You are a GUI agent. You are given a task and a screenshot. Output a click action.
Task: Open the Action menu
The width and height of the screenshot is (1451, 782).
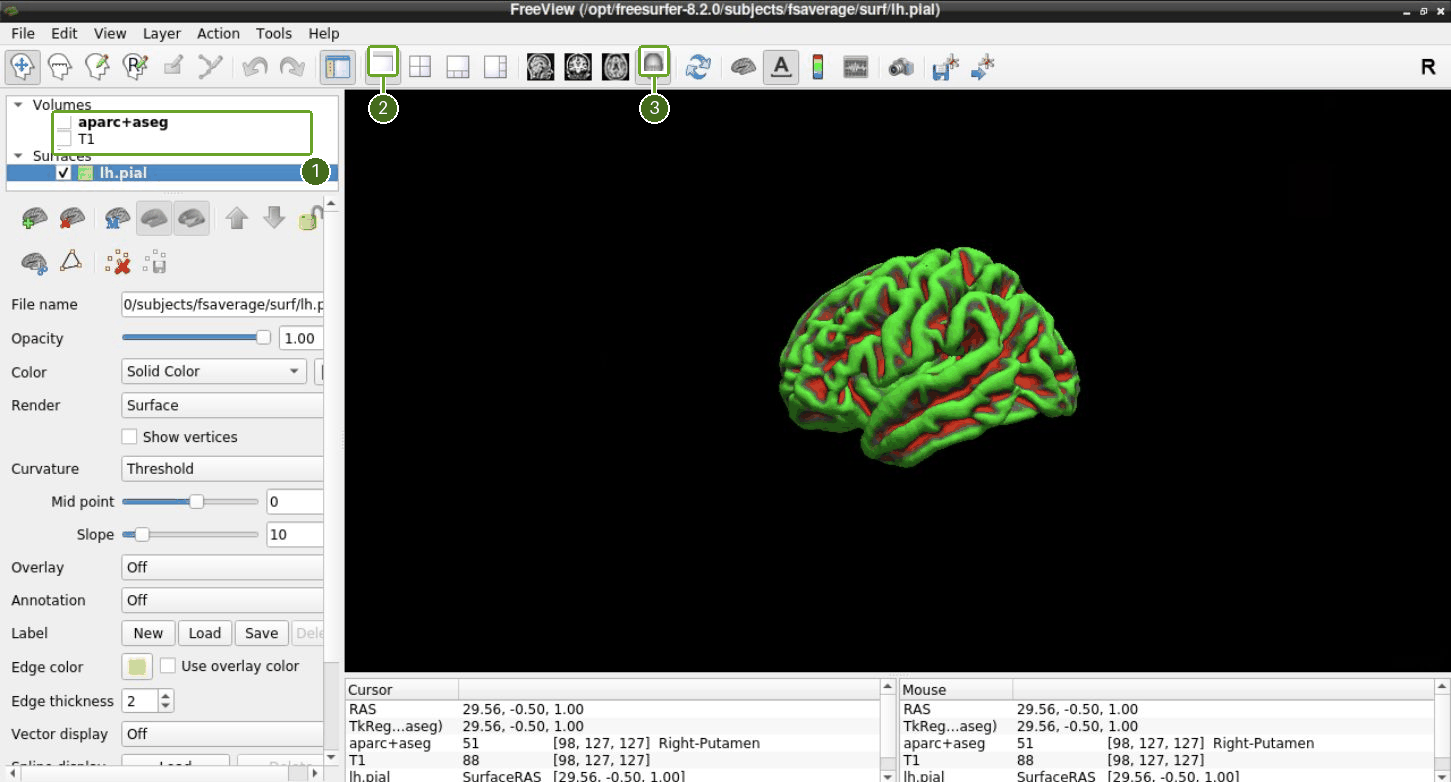(x=218, y=33)
